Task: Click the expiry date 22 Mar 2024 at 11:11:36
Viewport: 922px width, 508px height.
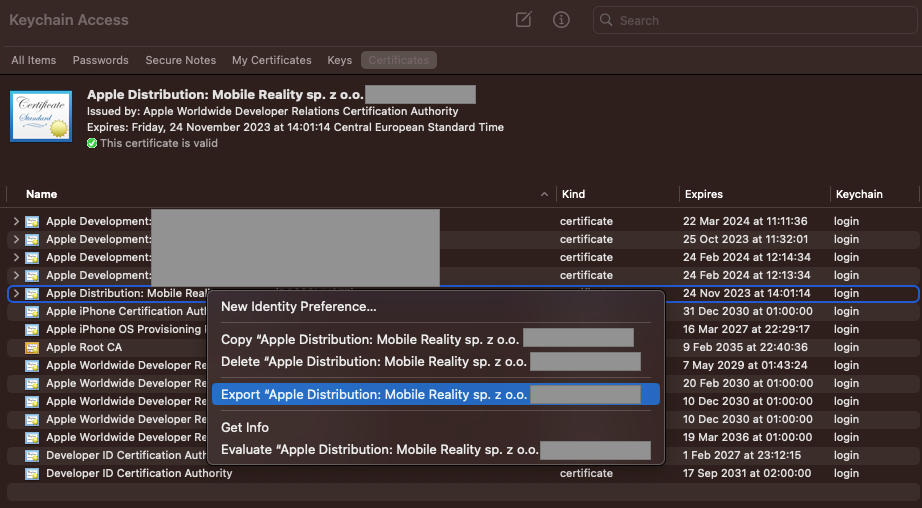Action: (745, 221)
